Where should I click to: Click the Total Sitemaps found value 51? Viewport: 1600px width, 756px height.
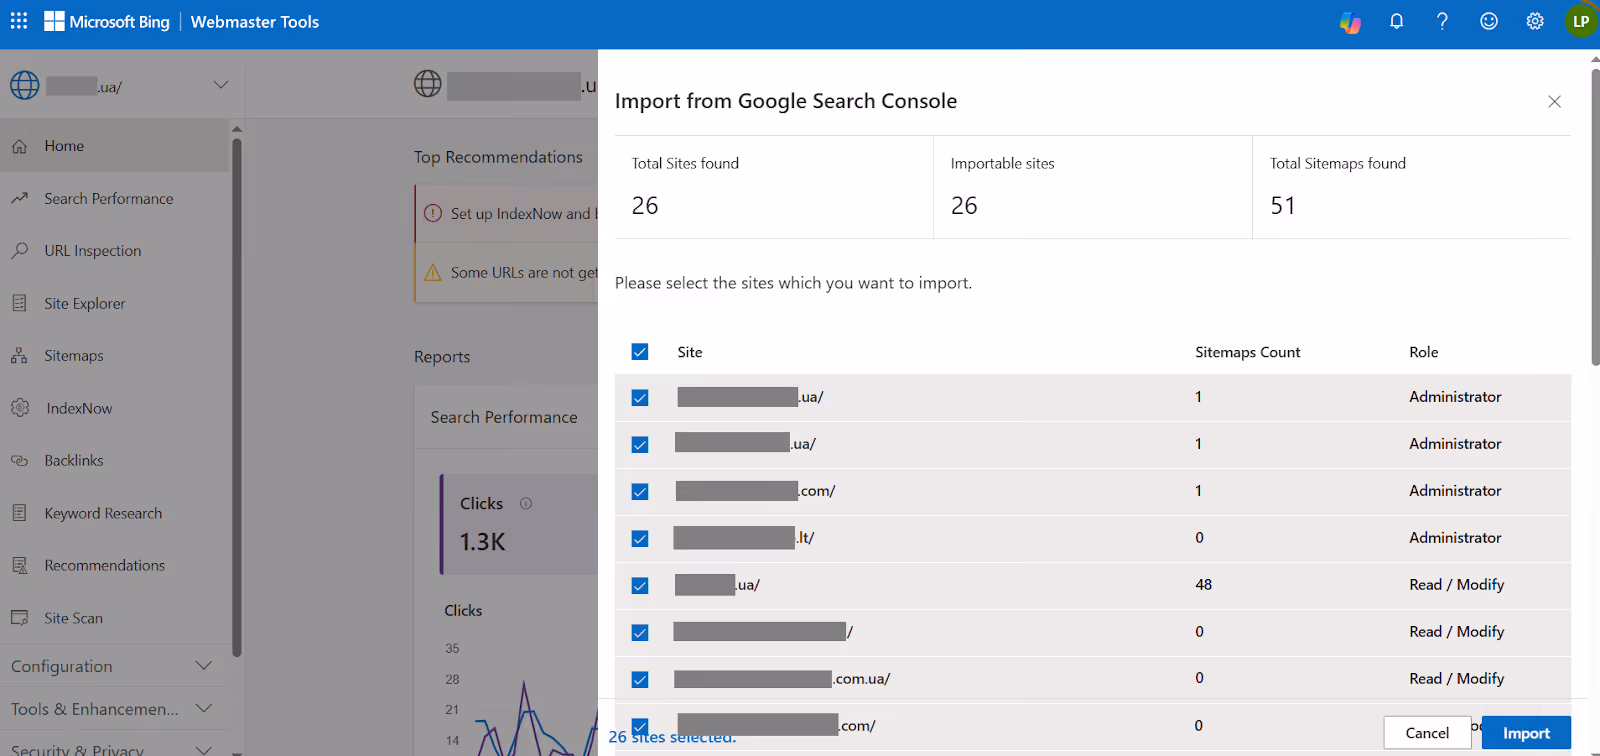click(1283, 206)
